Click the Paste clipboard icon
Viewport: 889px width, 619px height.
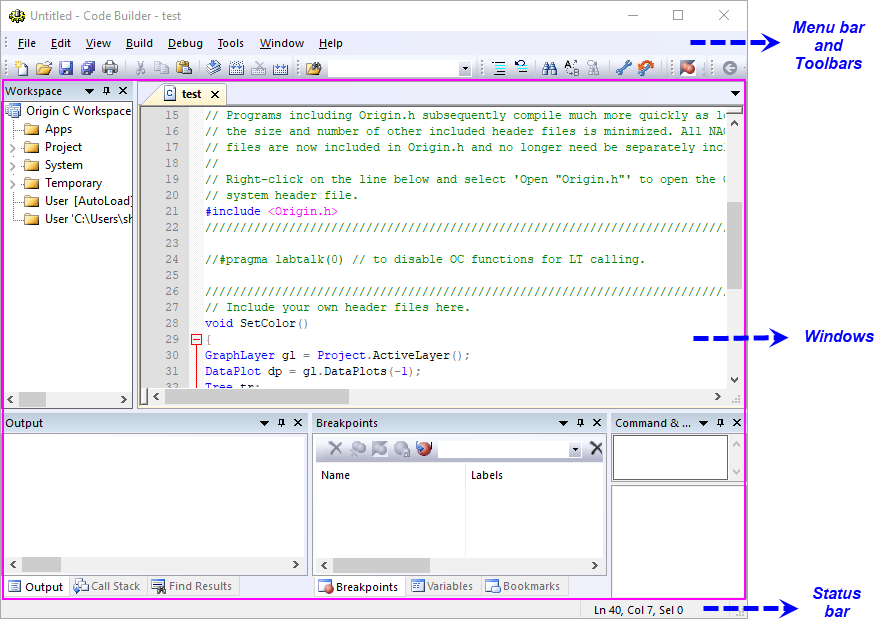[x=184, y=68]
